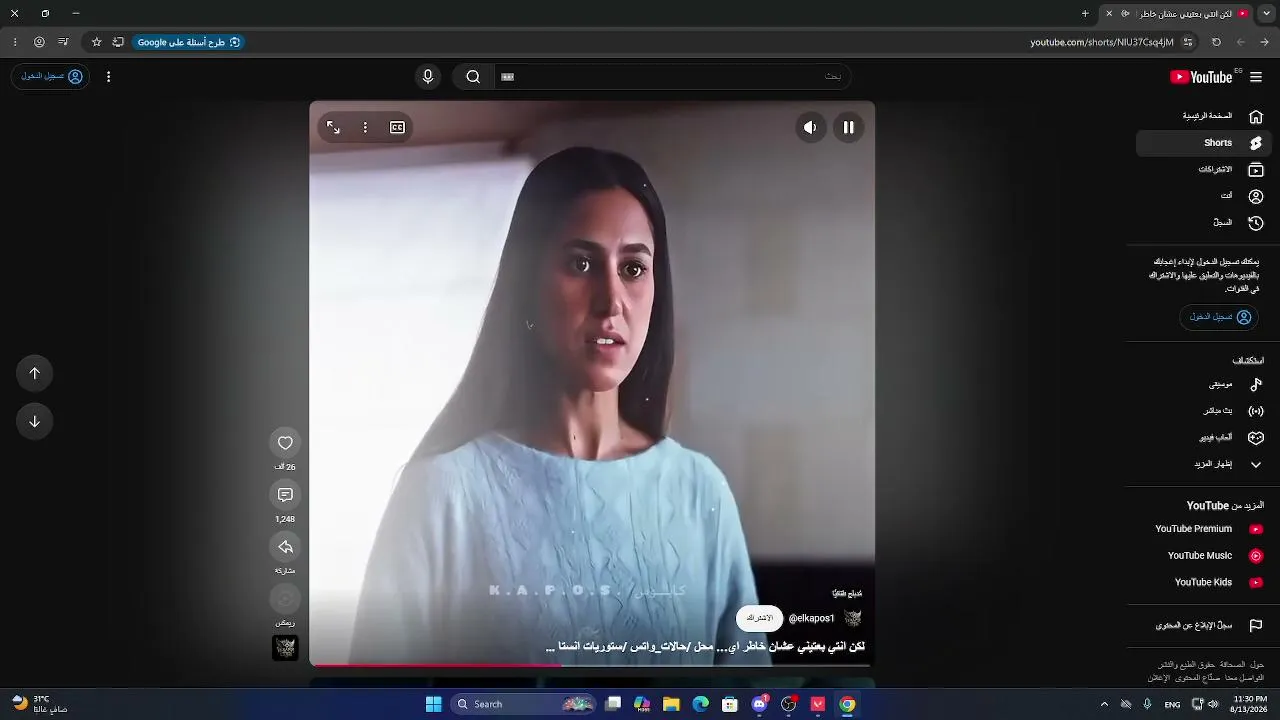Start voice search with the microphone

coord(428,77)
